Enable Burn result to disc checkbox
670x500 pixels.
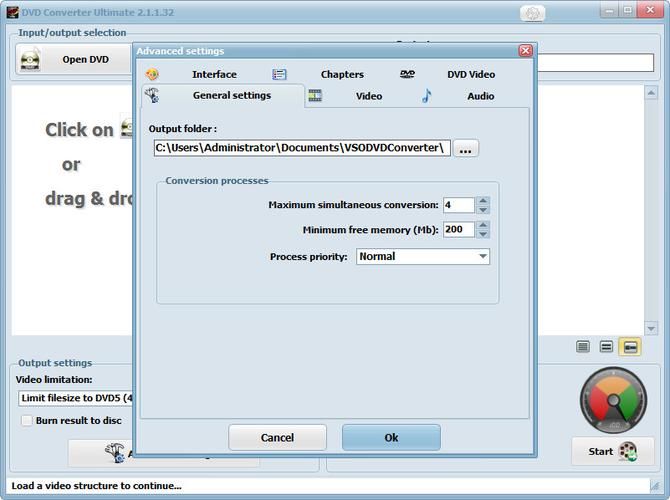27,421
